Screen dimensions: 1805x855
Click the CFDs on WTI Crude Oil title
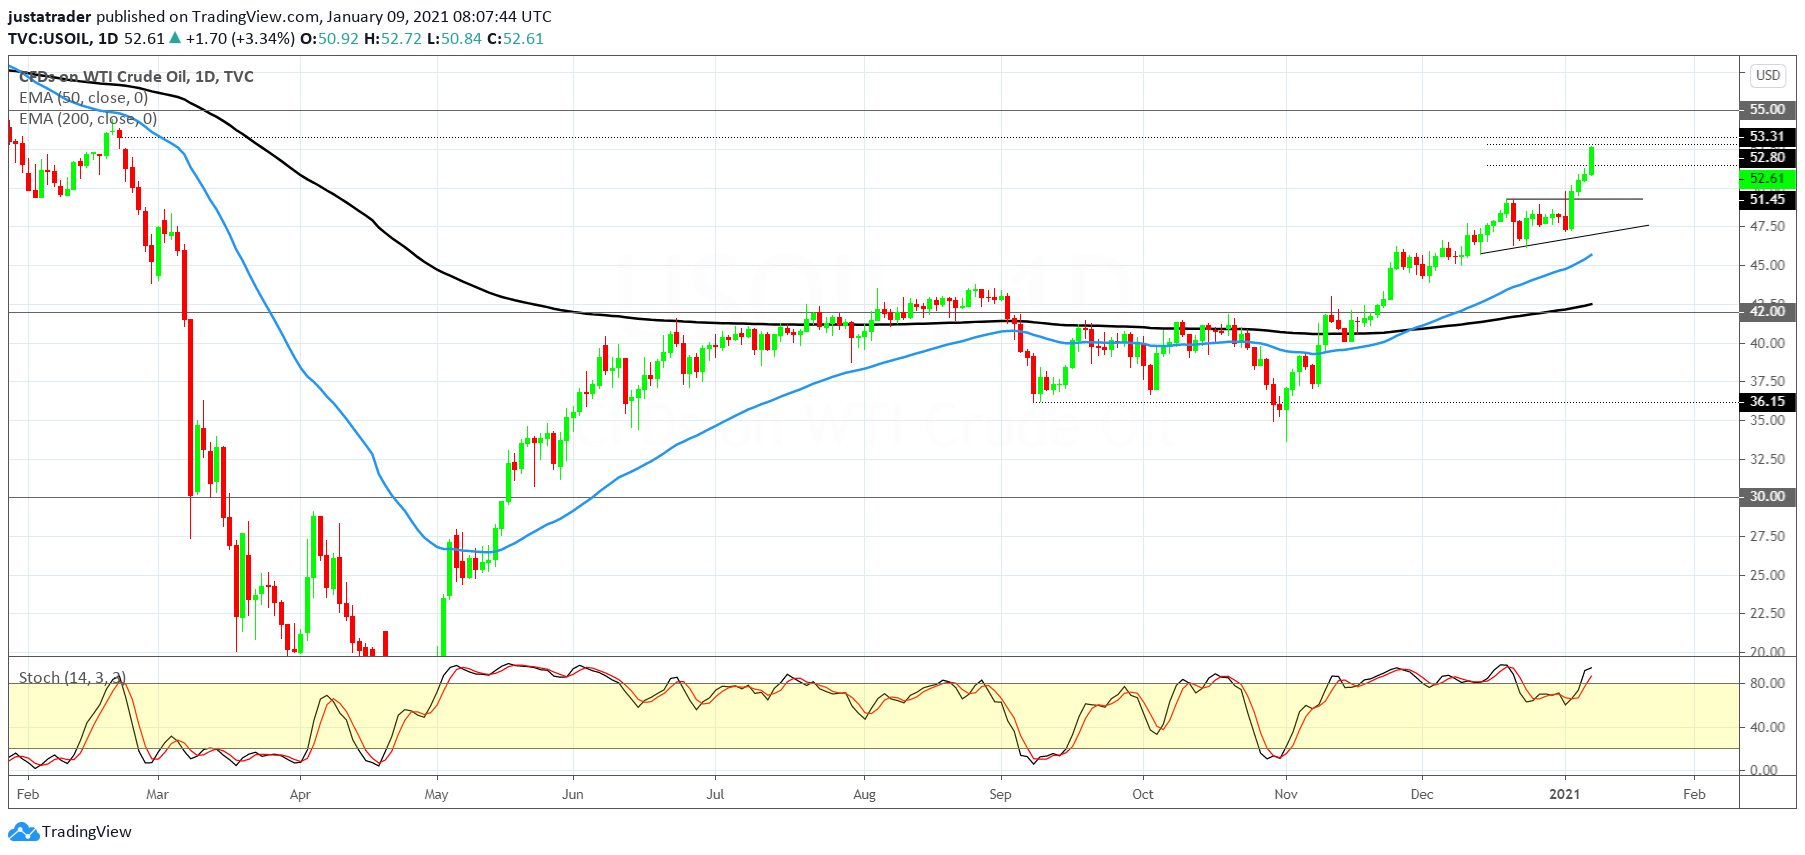coord(136,77)
